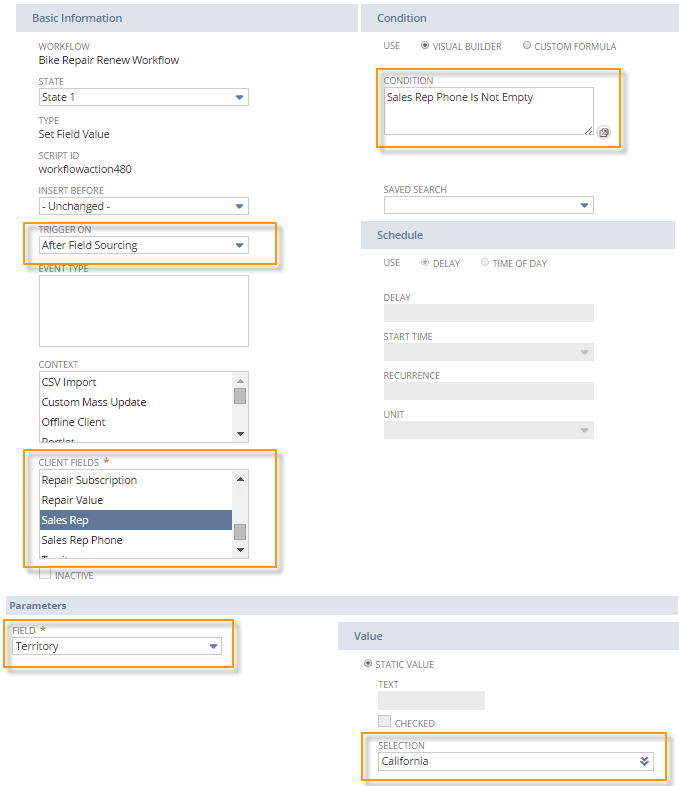Click the Context list scroll up arrow
This screenshot has width=679, height=786.
[241, 381]
